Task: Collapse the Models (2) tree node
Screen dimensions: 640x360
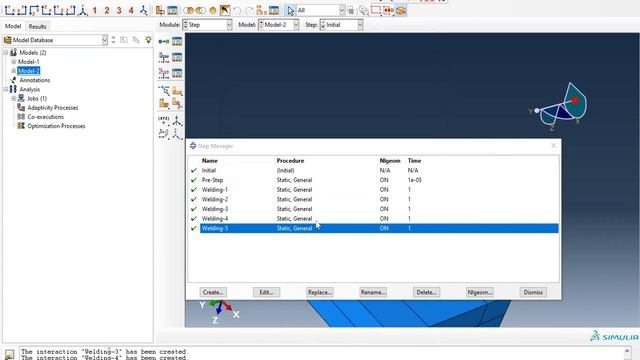Action: [x=6, y=52]
